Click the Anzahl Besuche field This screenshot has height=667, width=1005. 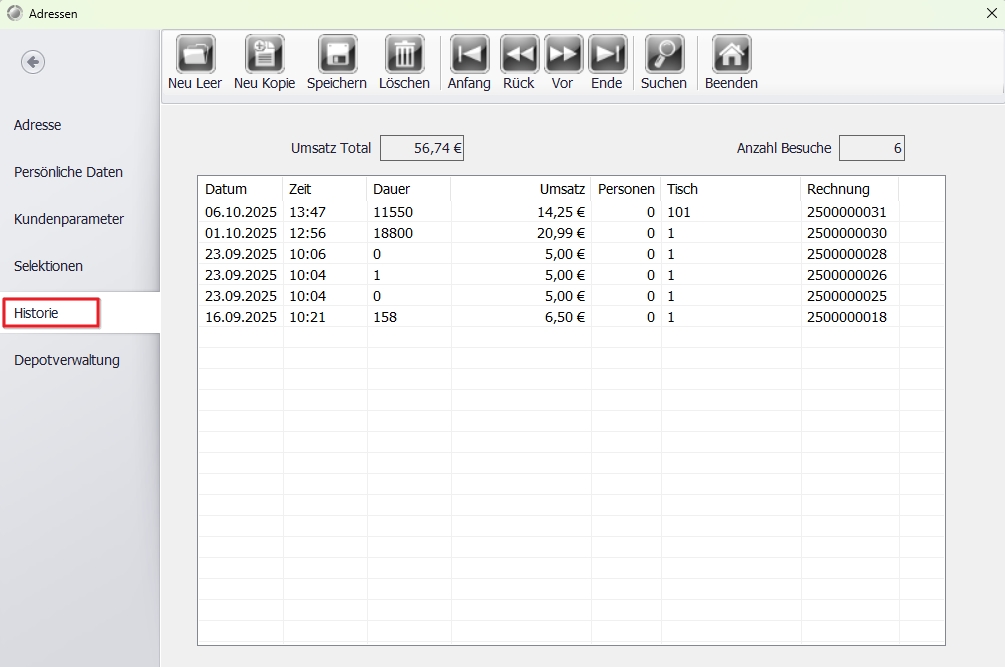(872, 148)
